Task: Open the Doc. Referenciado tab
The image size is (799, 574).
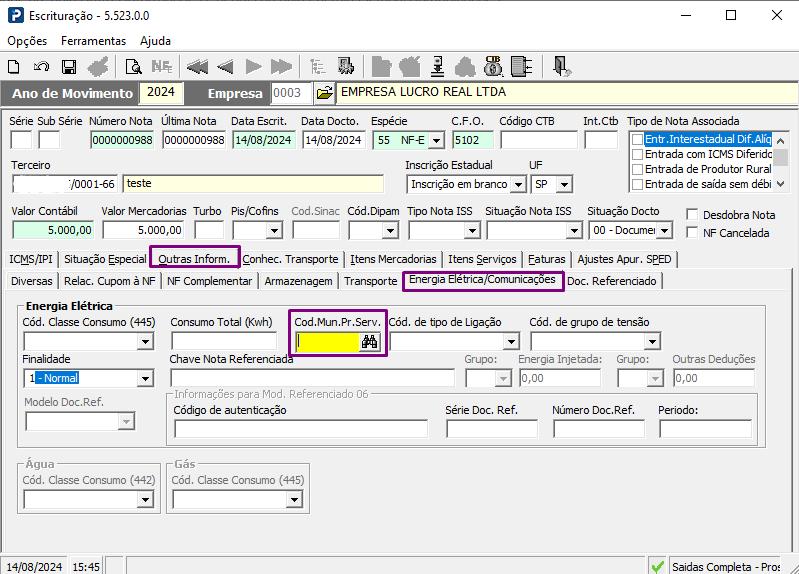Action: [x=611, y=281]
